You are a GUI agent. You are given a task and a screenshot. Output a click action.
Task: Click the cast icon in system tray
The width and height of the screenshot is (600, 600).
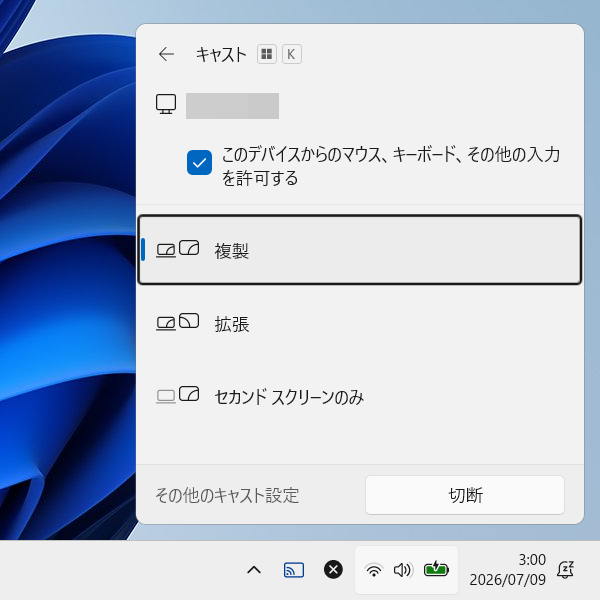(x=294, y=570)
